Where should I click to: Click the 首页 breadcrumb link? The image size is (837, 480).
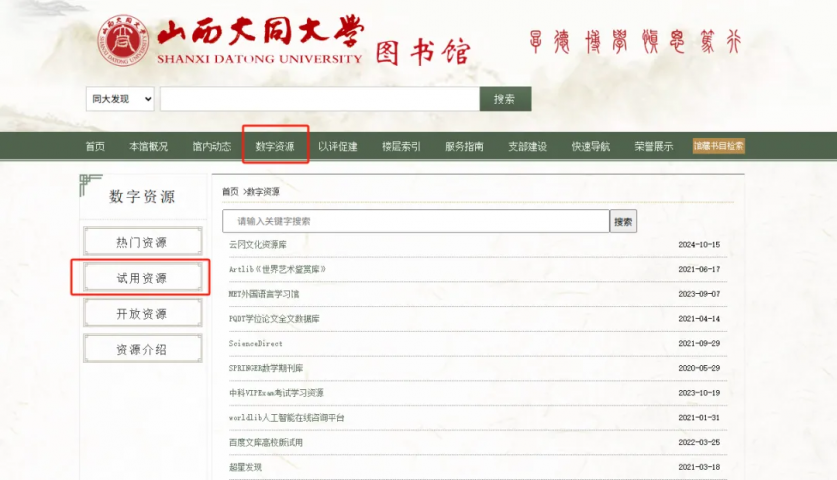tap(230, 191)
